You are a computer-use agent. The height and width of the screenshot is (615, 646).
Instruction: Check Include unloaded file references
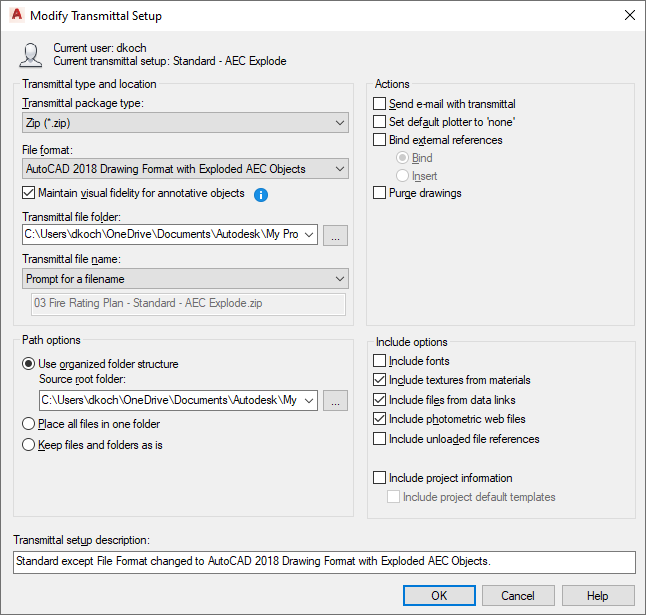point(379,439)
